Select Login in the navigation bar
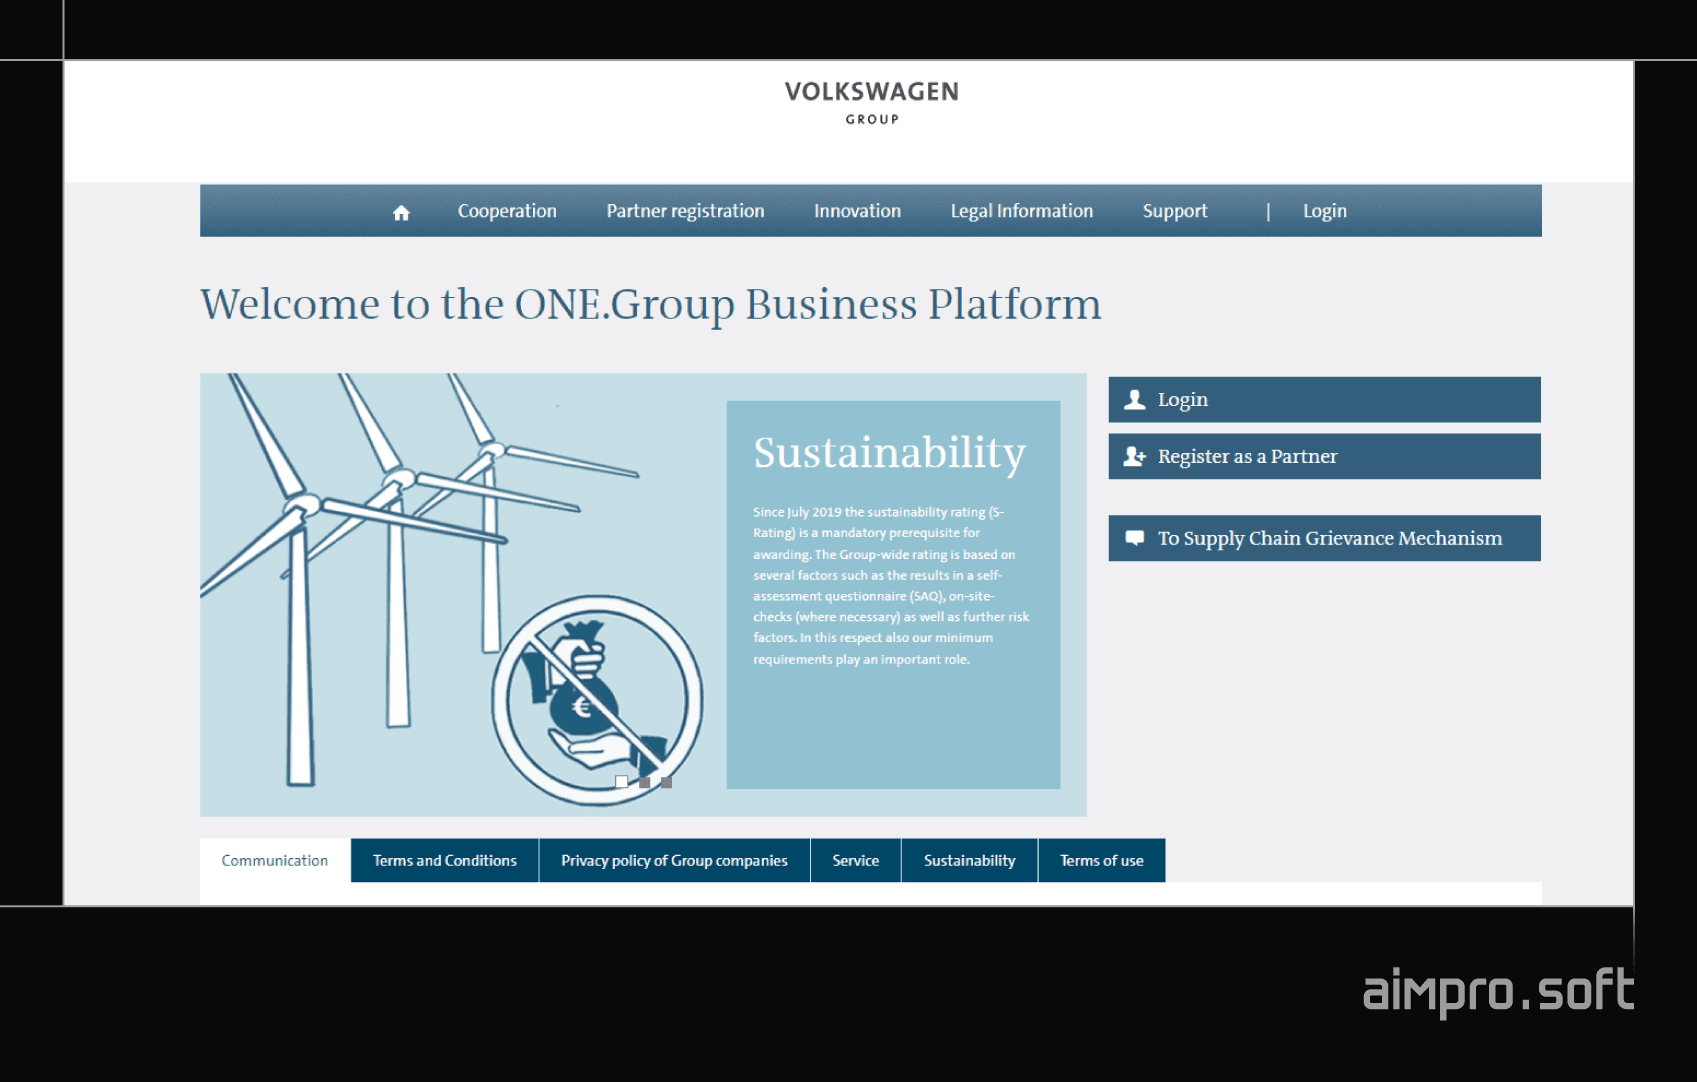1697x1082 pixels. [x=1324, y=211]
